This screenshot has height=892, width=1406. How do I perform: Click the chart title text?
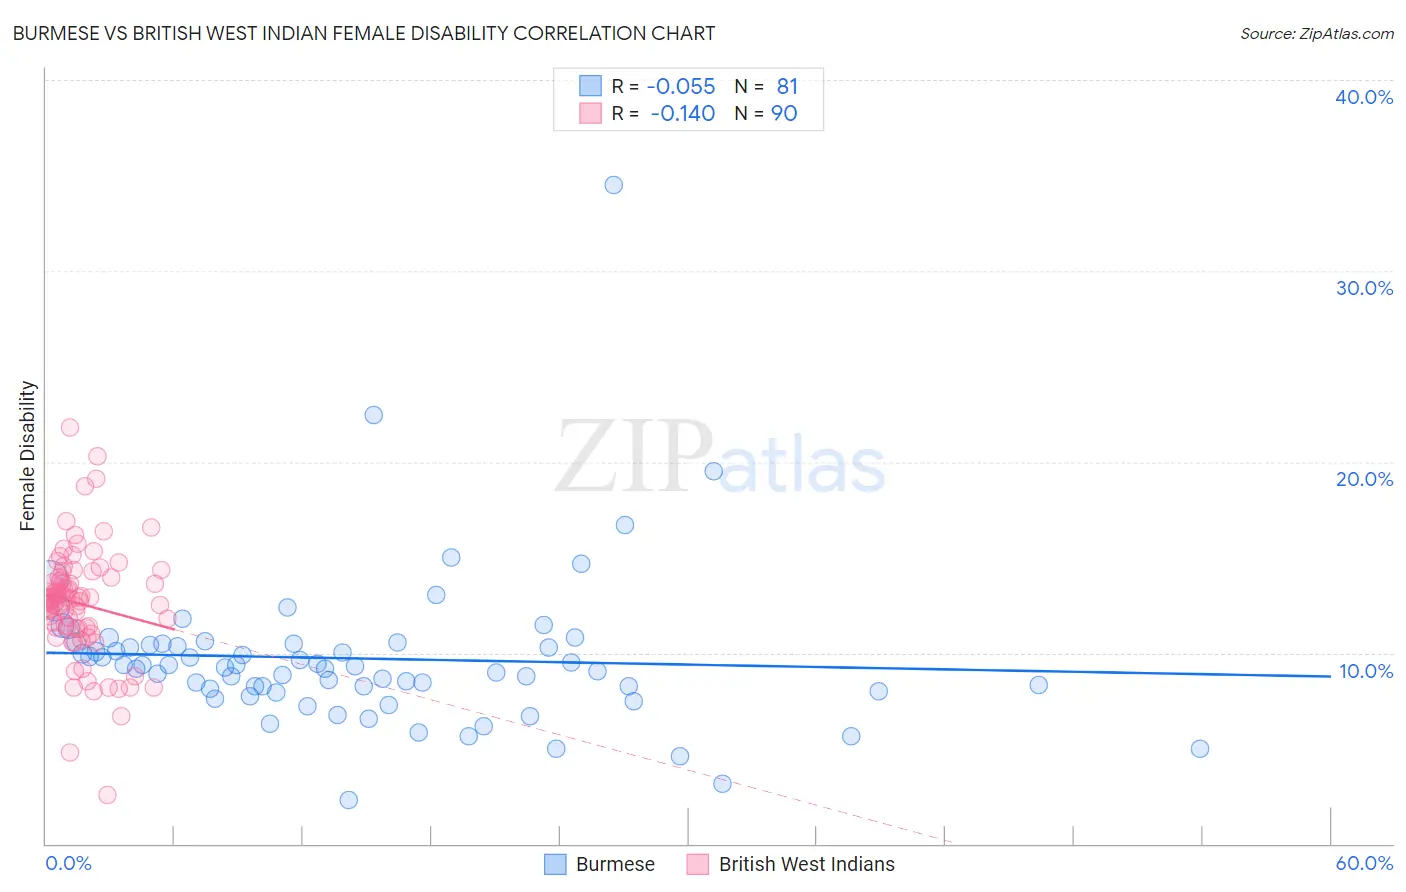coord(364,33)
